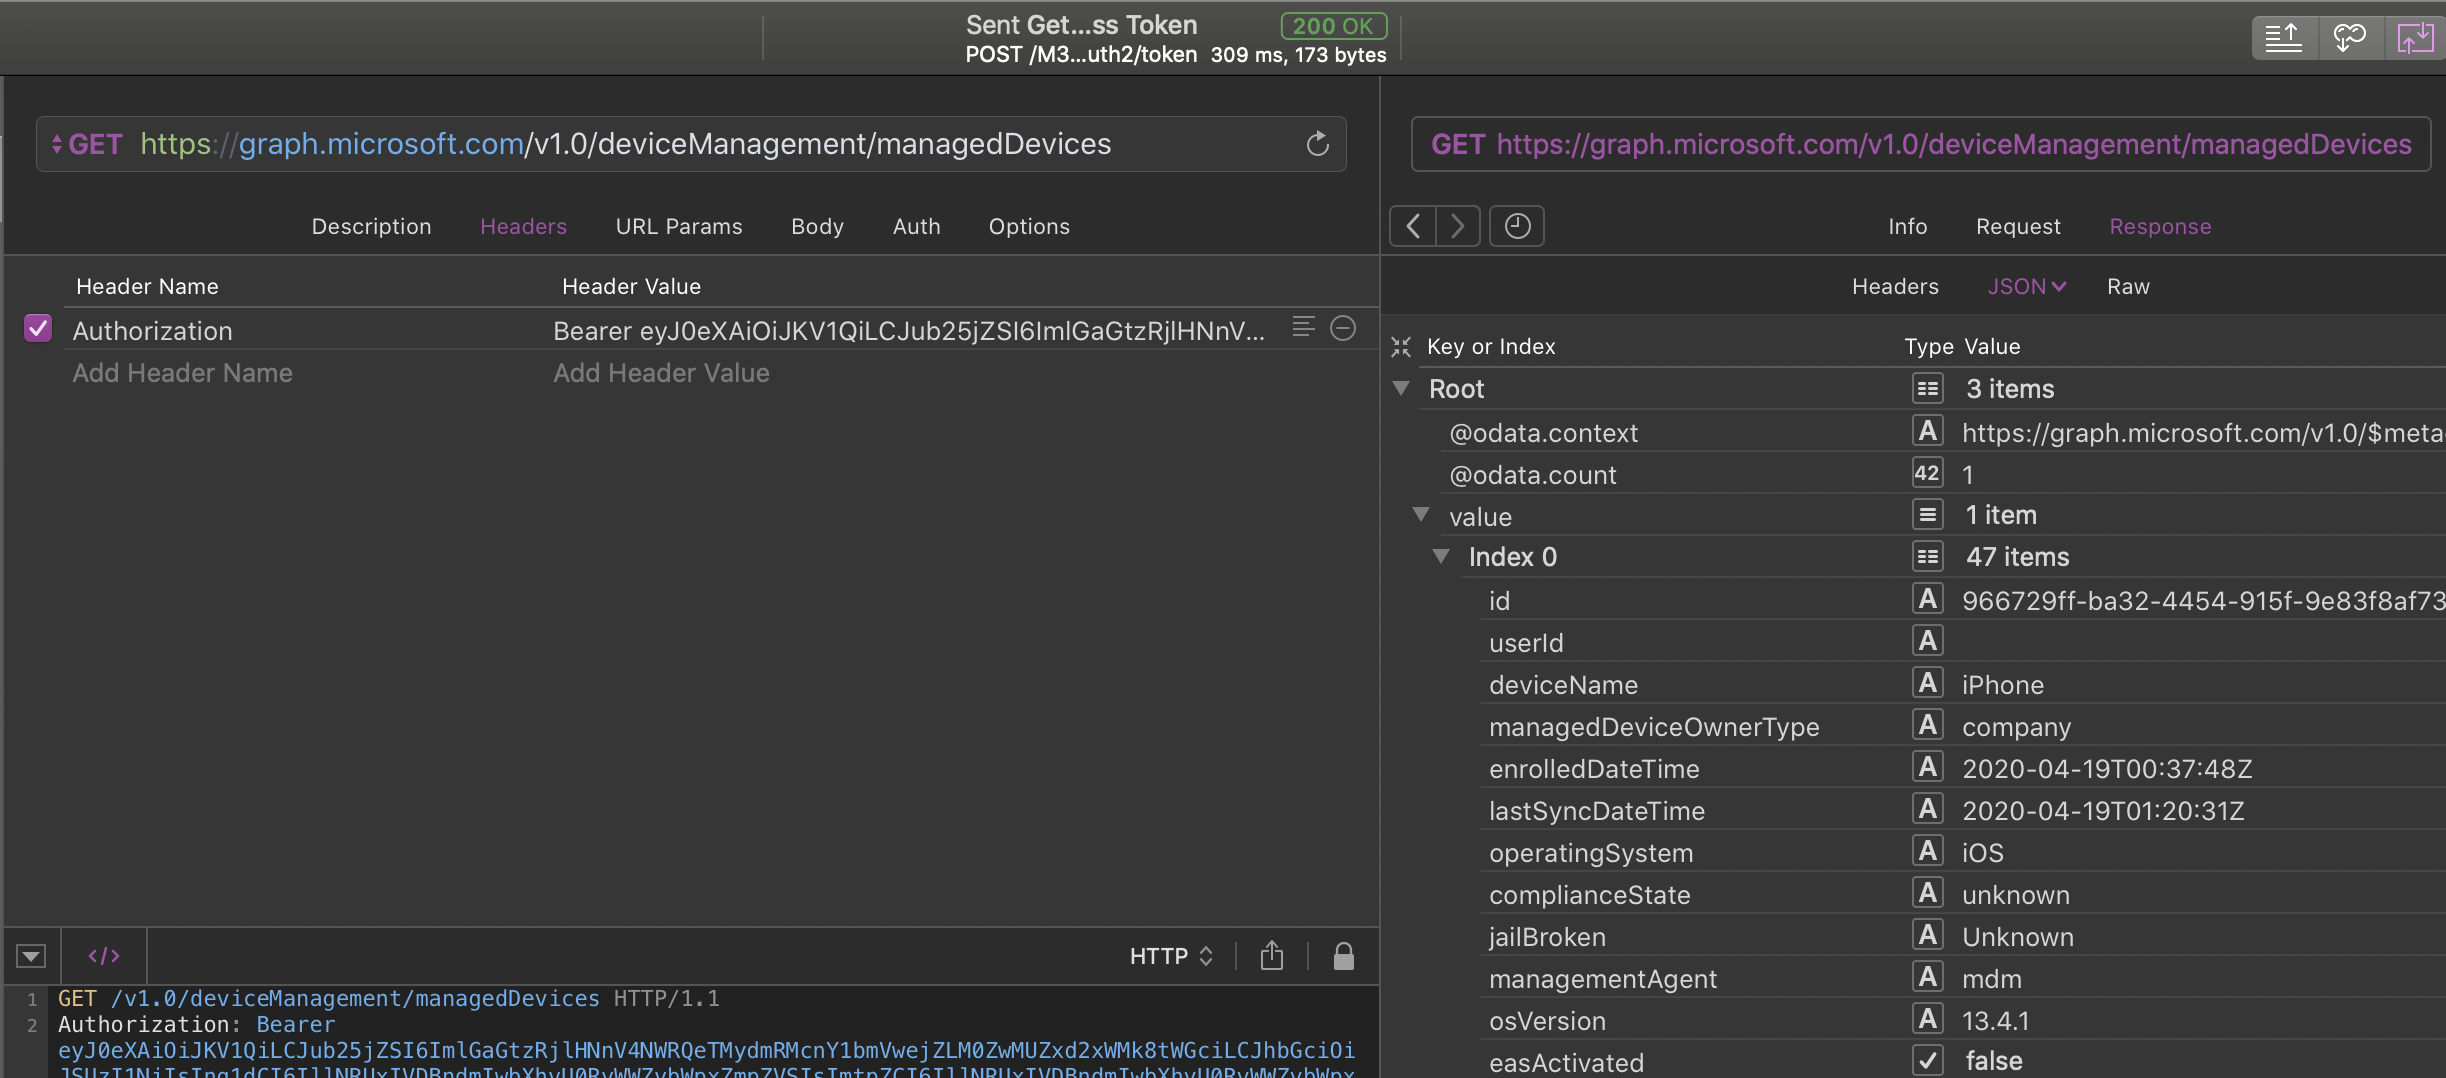
Task: Click the dictionary type icon of Root row
Action: (1927, 389)
